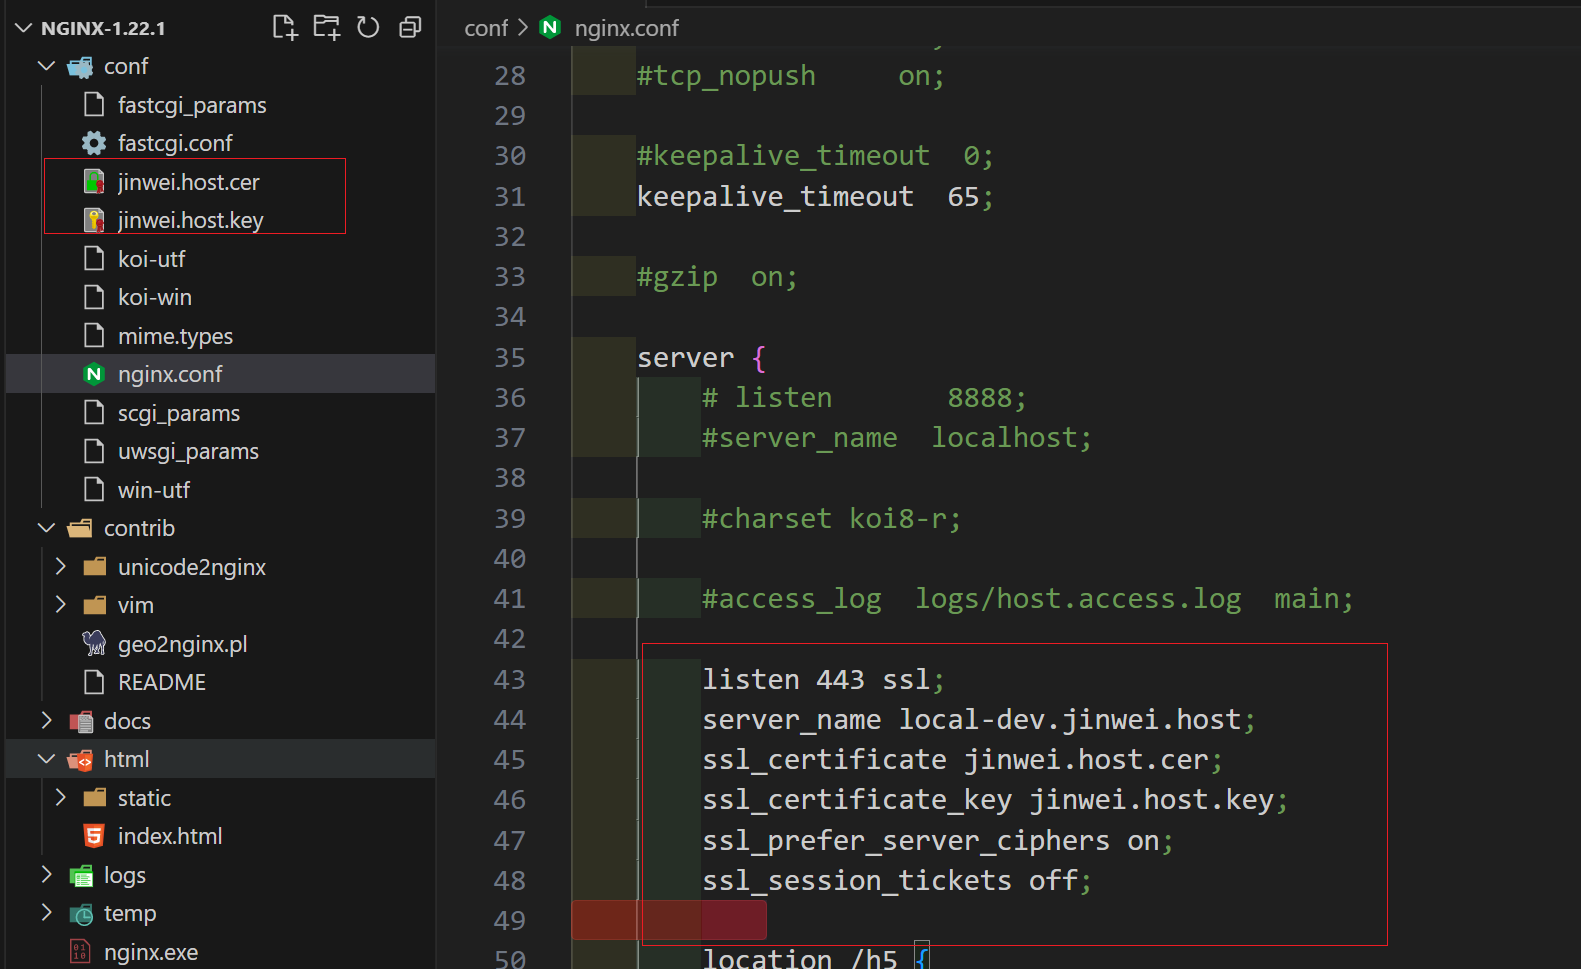Click the certificate icon of jinwei.host.cer
1581x969 pixels.
coord(94,182)
